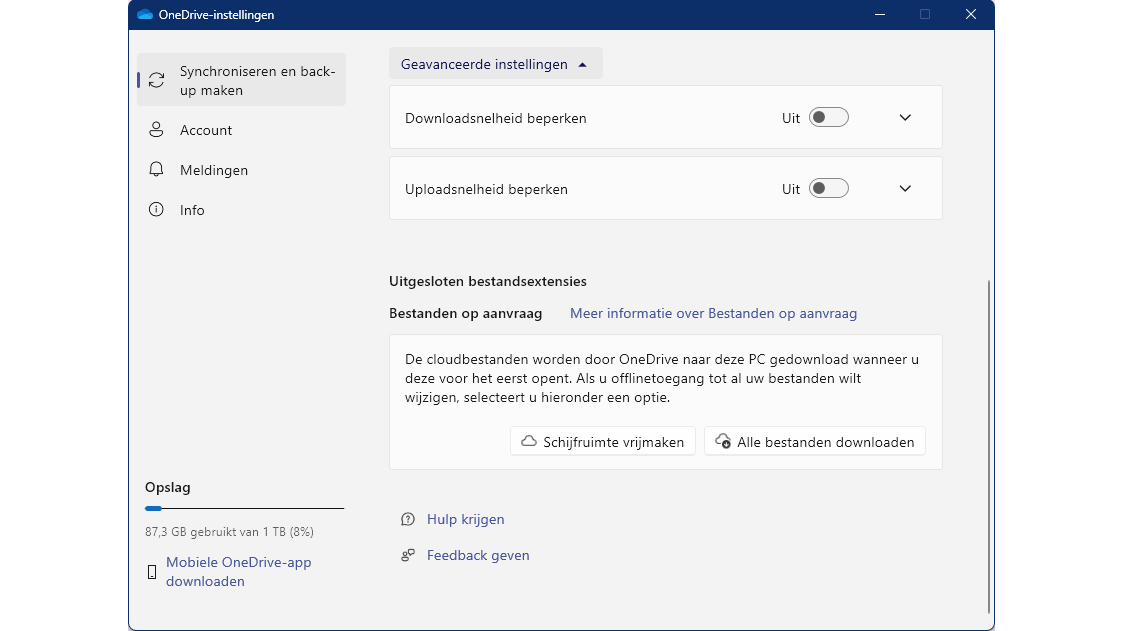Click the Opslag storage usage bar
1122x631 pixels.
244,509
